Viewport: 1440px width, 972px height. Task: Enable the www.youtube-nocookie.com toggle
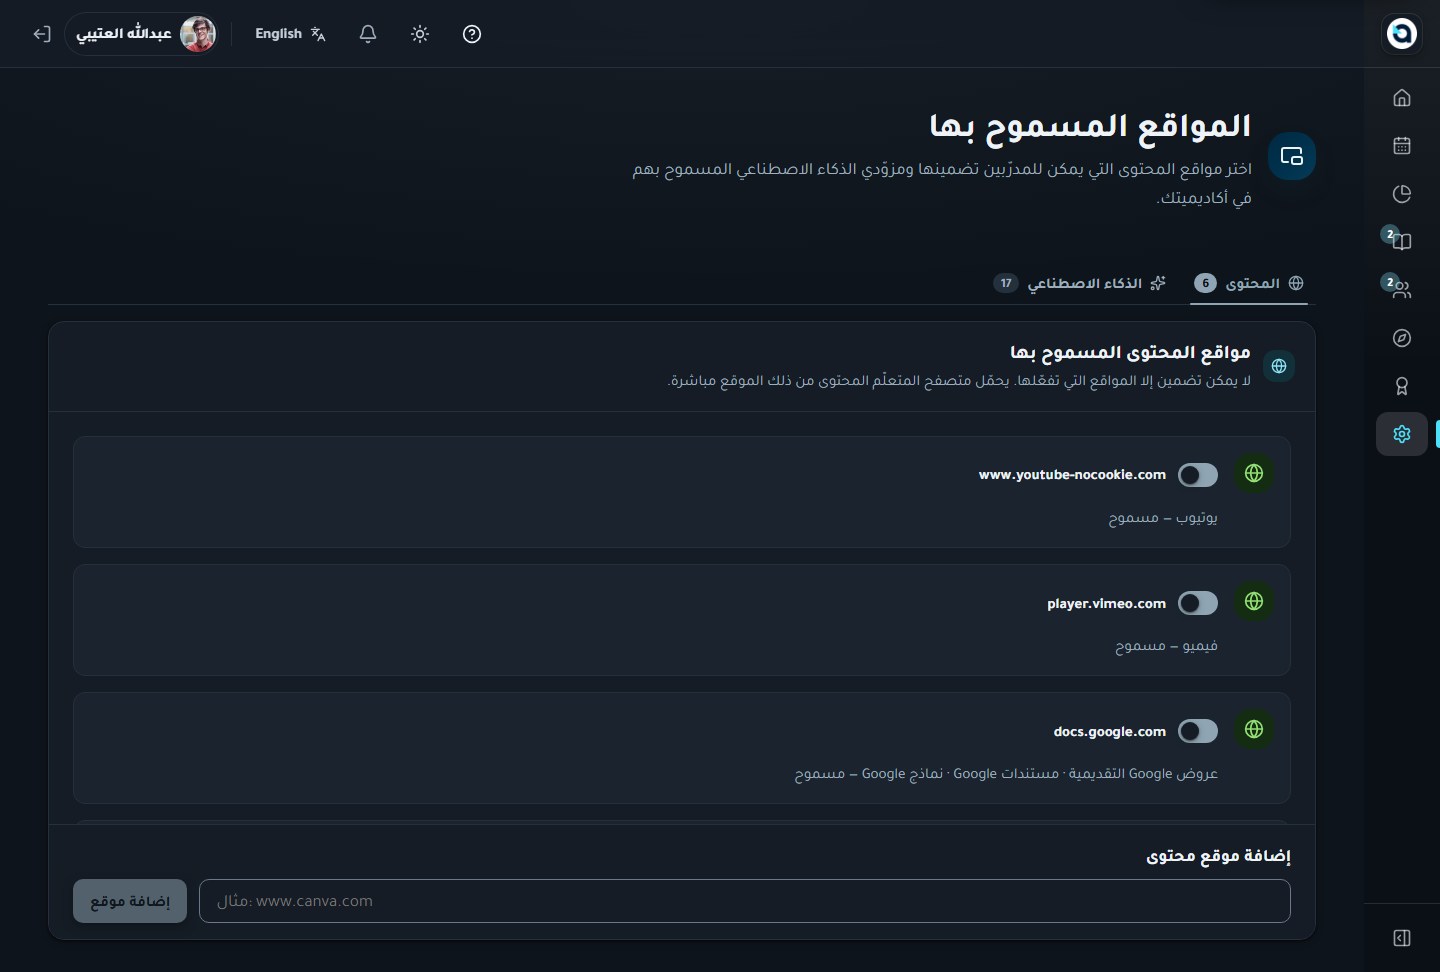(1198, 475)
